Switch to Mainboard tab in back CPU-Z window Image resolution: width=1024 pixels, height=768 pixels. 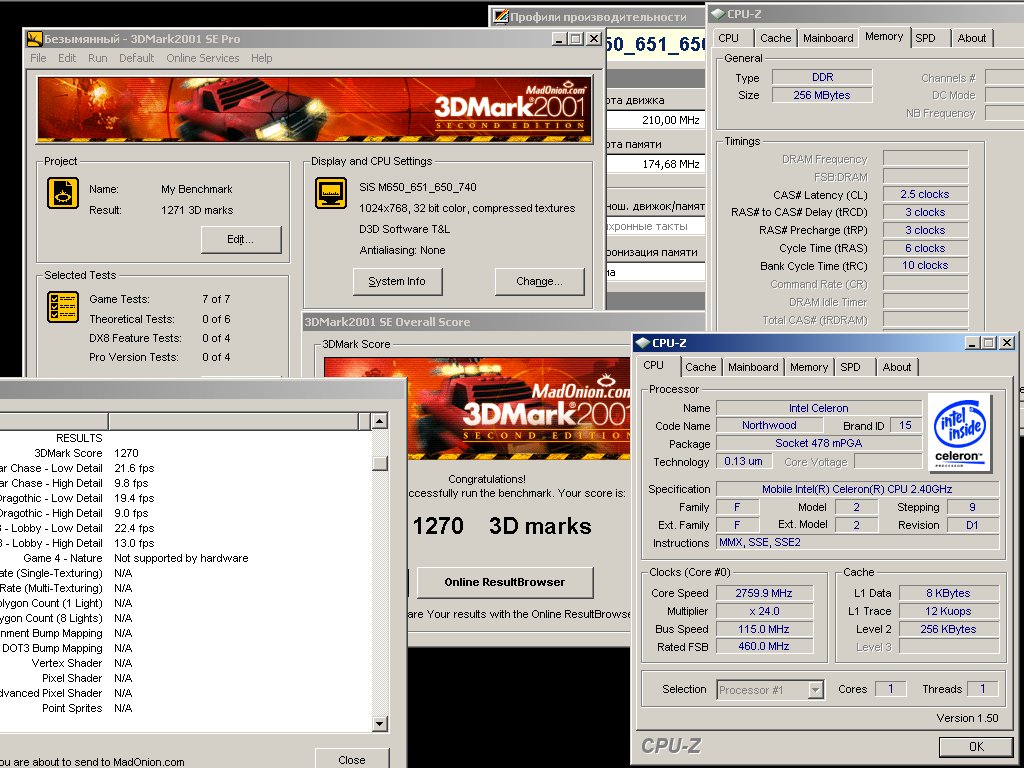coord(828,38)
